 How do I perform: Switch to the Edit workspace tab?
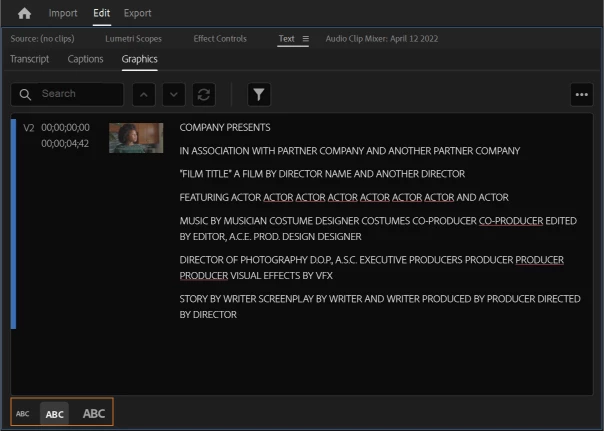[x=102, y=13]
